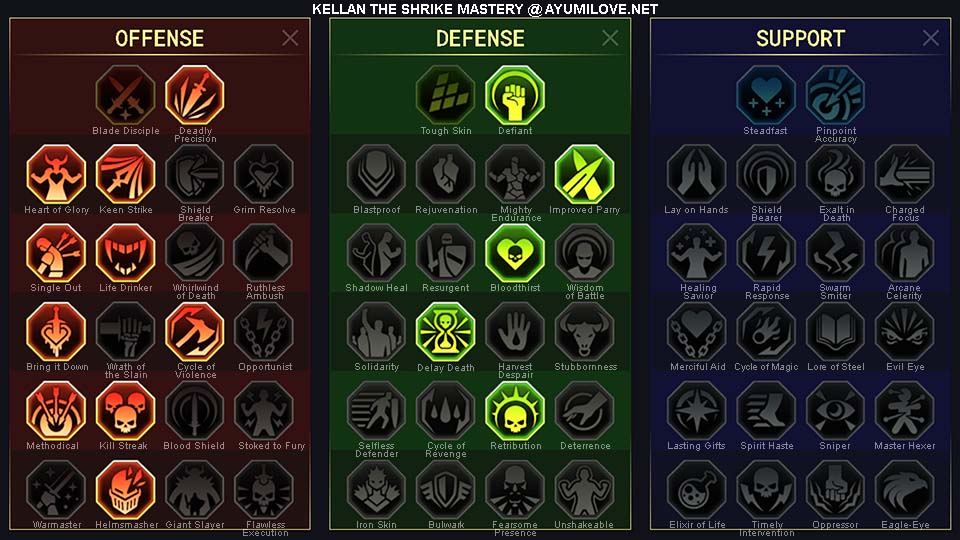Select the Defiant defense mastery

click(x=515, y=96)
